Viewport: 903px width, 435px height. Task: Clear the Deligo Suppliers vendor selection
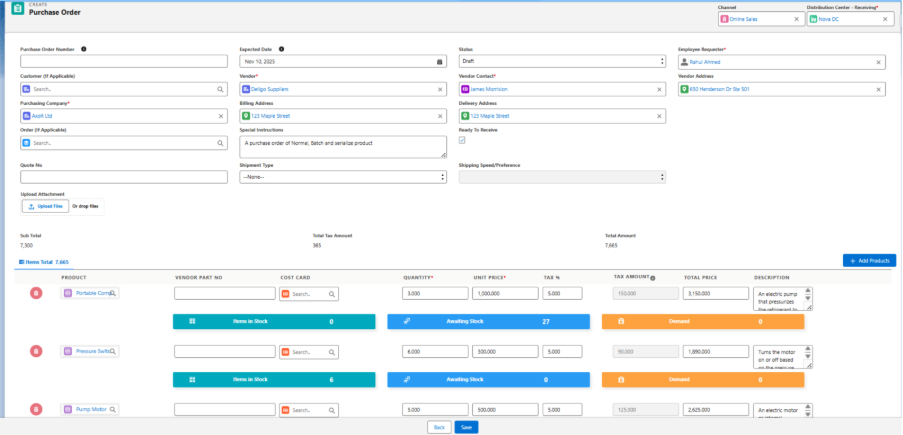(440, 89)
